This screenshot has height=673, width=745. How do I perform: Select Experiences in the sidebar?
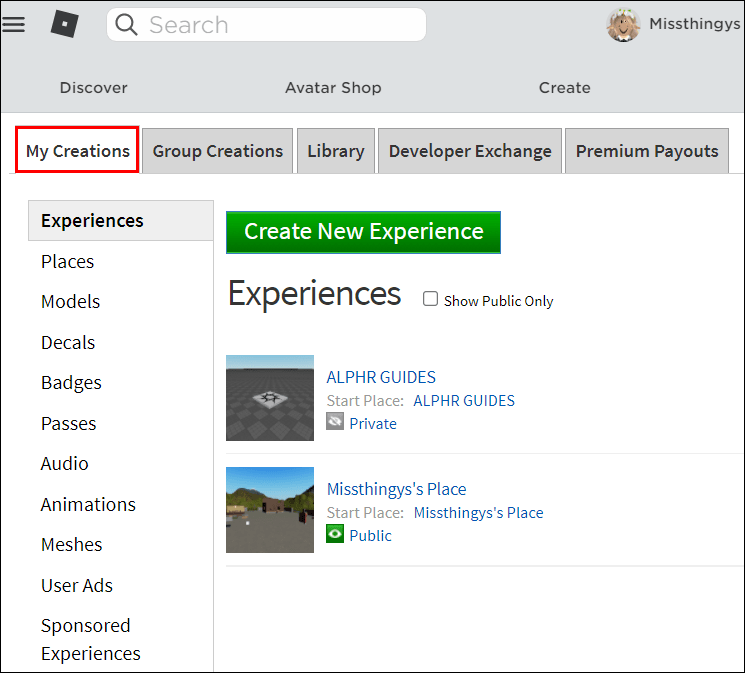(121, 221)
